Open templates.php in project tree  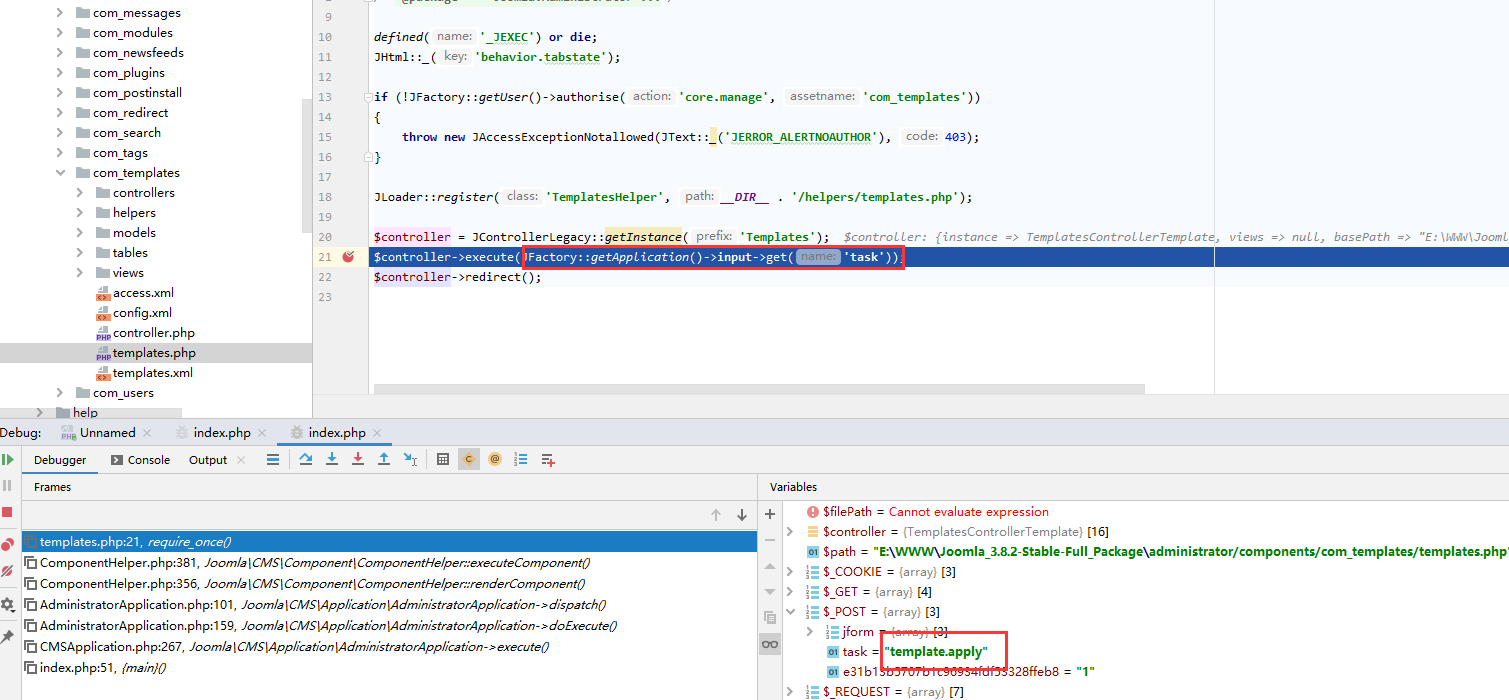click(154, 353)
